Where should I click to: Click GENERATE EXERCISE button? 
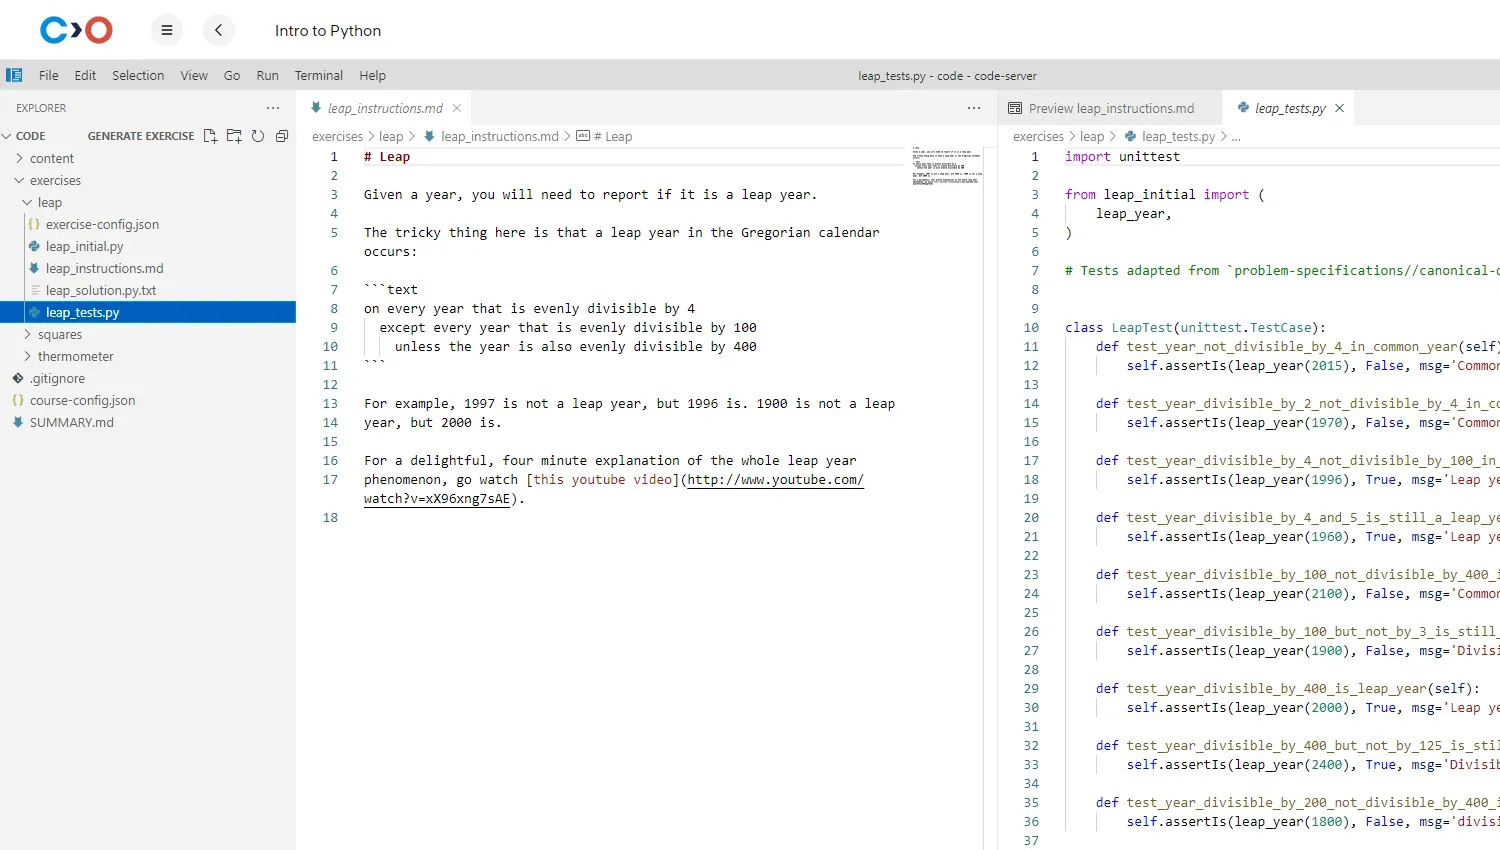point(141,136)
